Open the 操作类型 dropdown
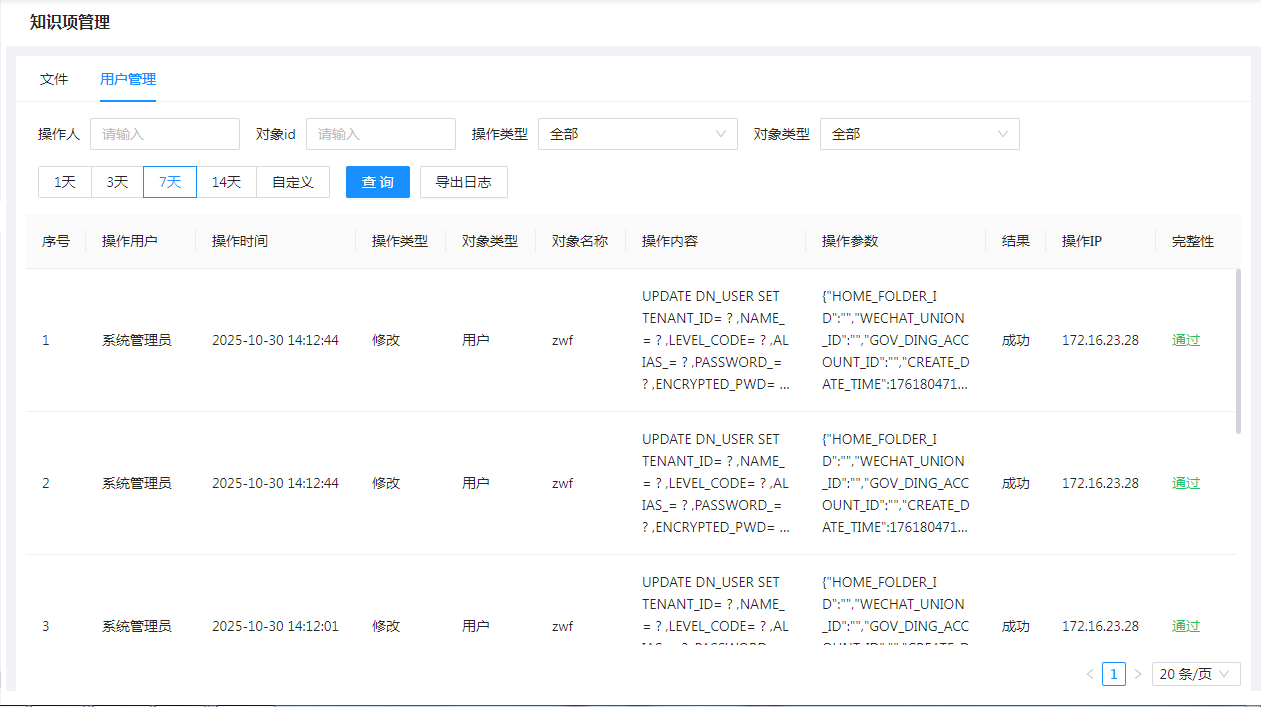This screenshot has width=1261, height=707. coord(637,134)
